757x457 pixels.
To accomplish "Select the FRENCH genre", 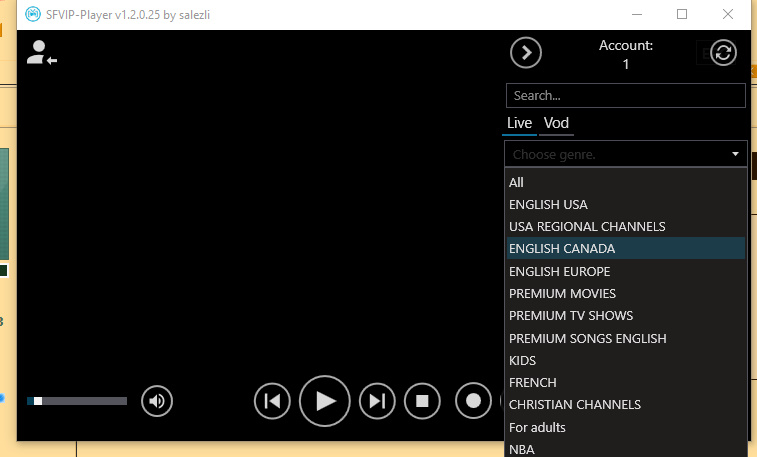I will point(626,383).
